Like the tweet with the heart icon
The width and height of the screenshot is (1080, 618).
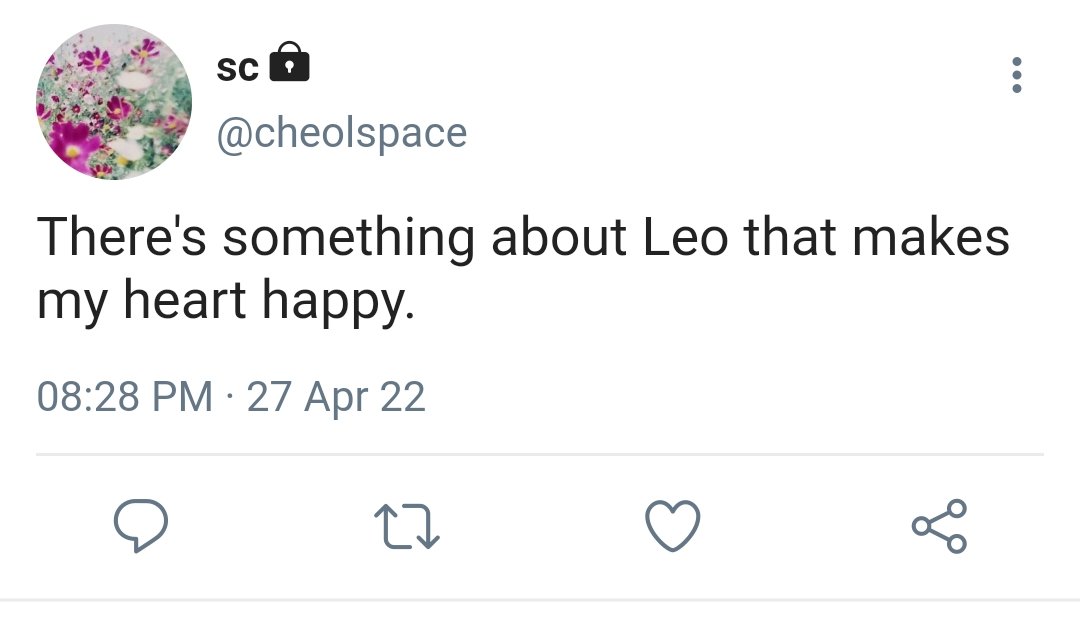coord(672,525)
